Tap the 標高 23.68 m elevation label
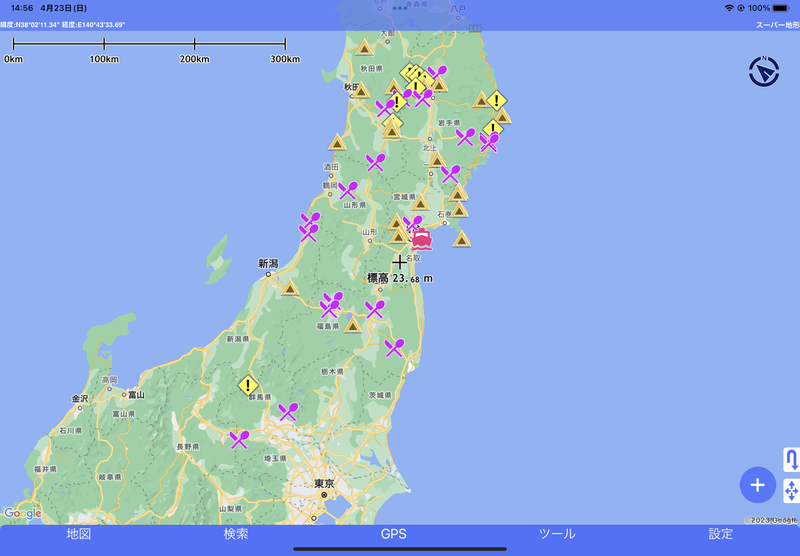The image size is (800, 556). [x=400, y=279]
